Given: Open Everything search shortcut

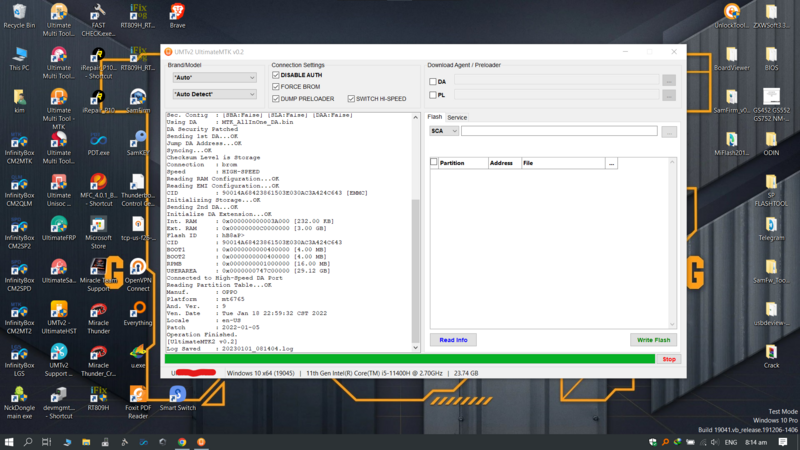Looking at the screenshot, I should pyautogui.click(x=138, y=314).
